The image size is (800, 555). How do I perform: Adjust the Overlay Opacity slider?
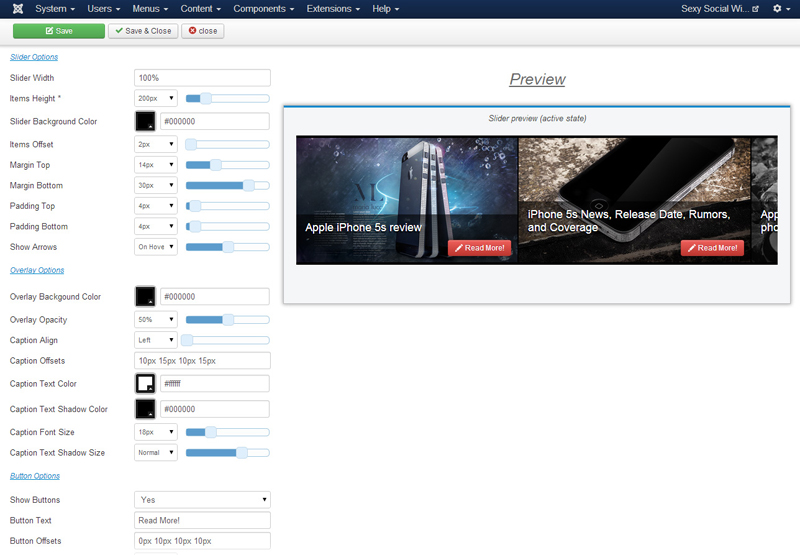pyautogui.click(x=228, y=320)
